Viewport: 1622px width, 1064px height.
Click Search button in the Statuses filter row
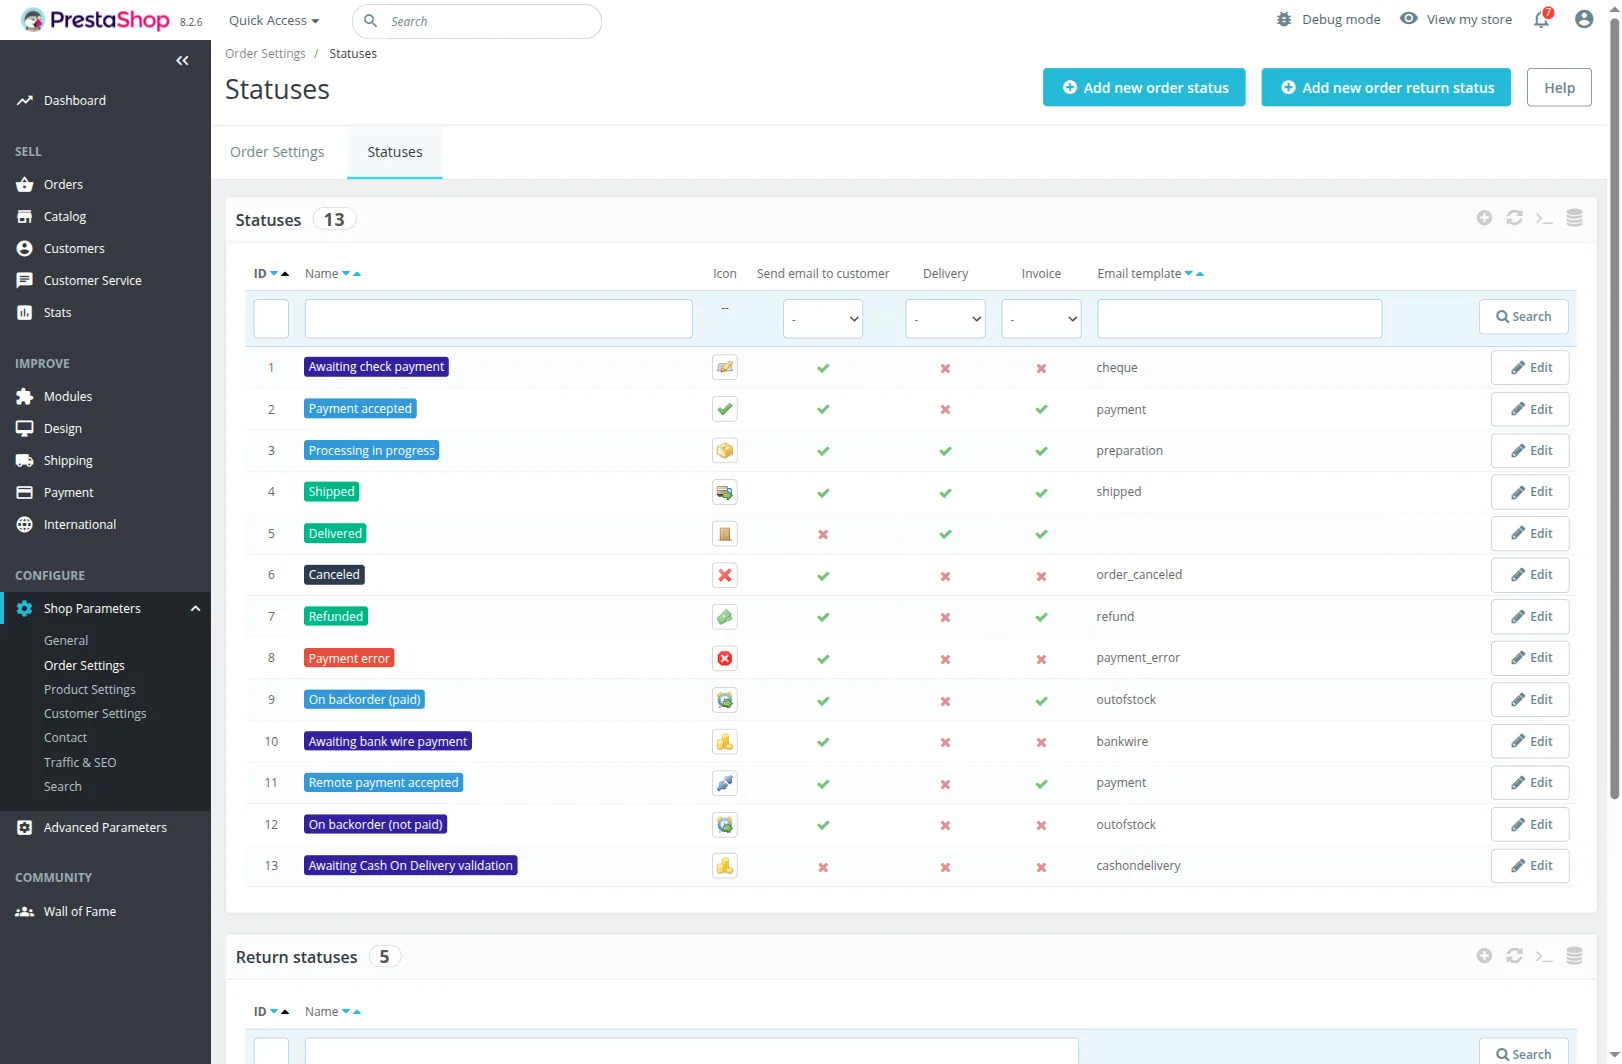(1523, 317)
